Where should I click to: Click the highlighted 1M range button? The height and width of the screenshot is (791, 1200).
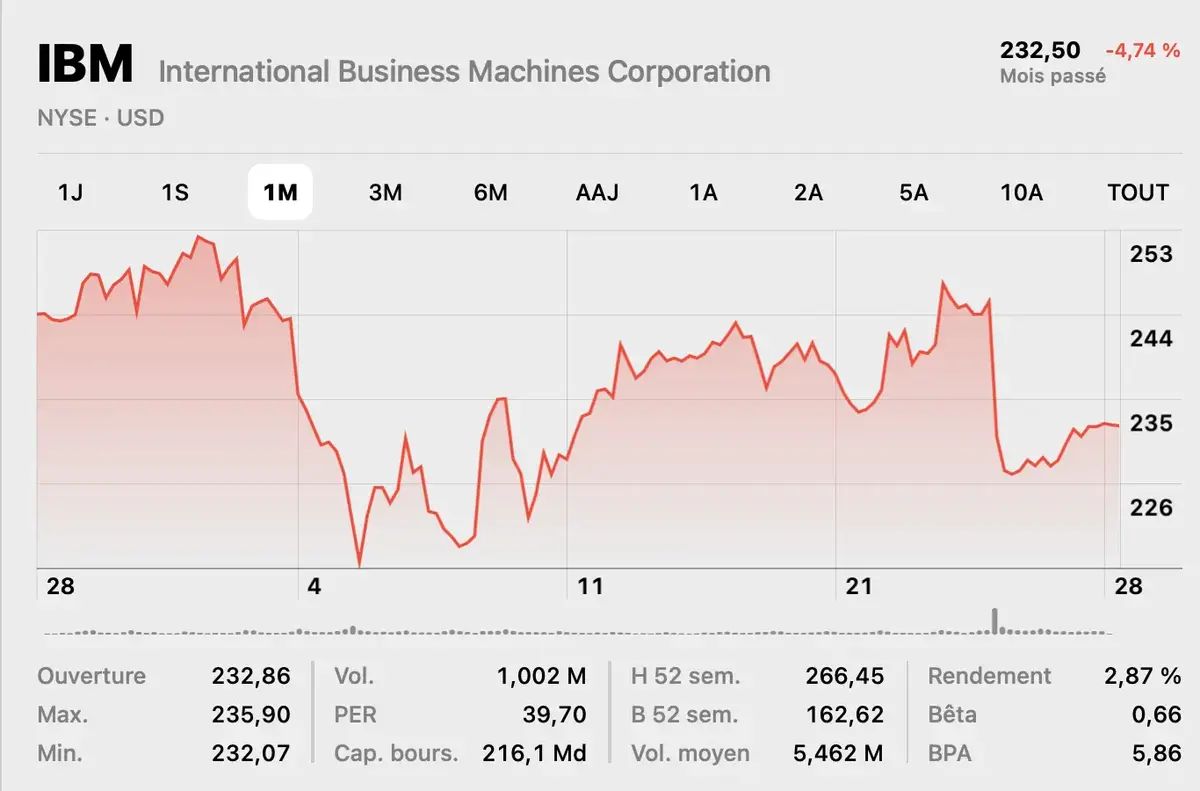280,192
